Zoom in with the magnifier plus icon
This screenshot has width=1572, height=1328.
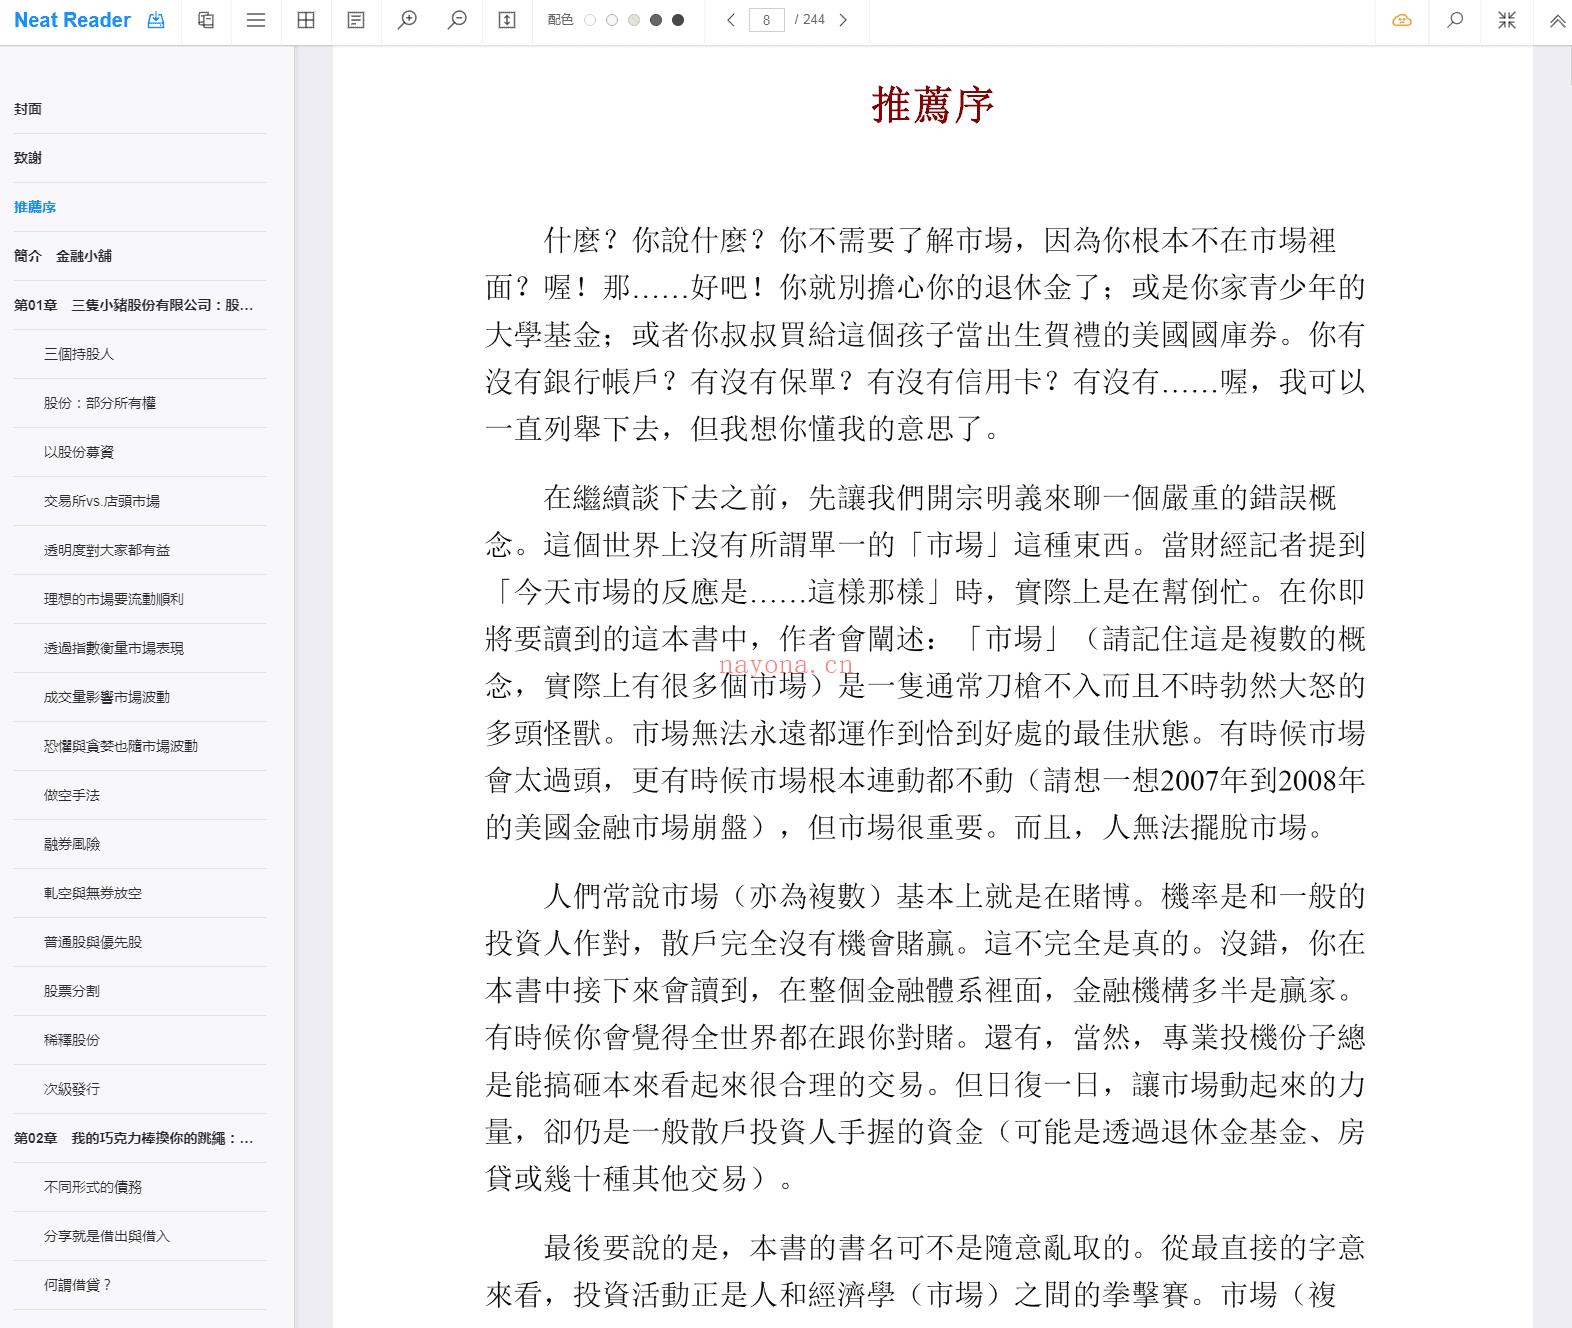407,20
